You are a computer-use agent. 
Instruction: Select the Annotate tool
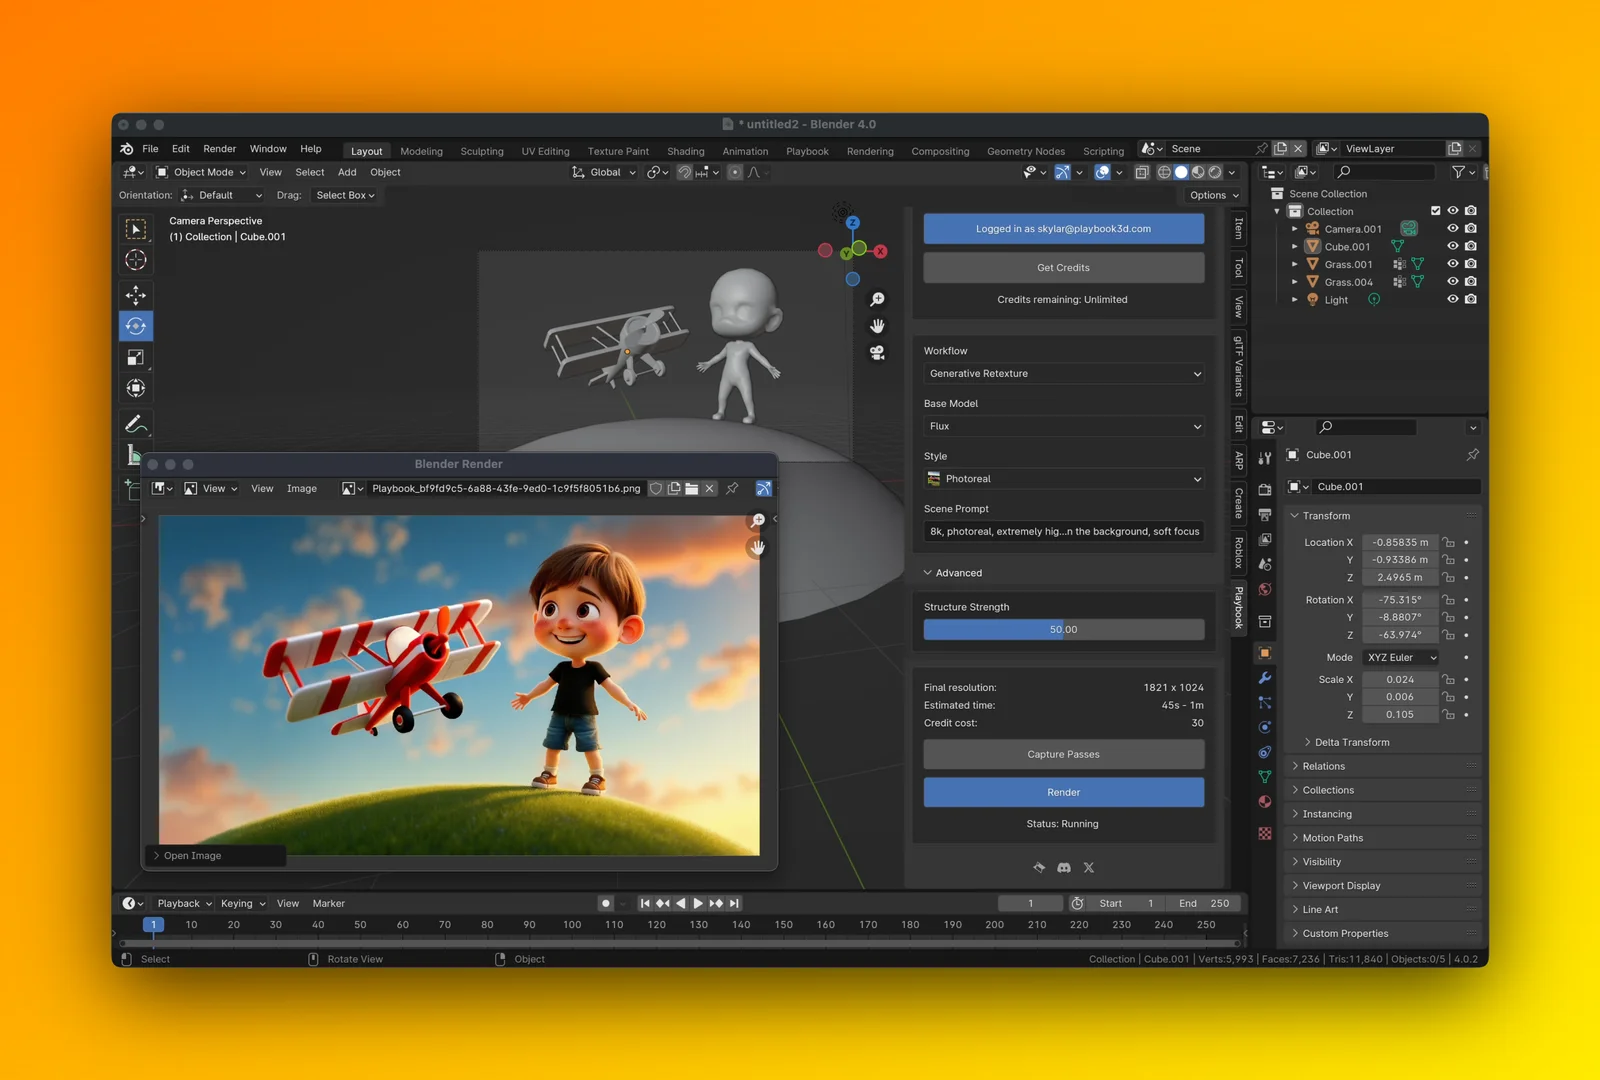pos(136,424)
